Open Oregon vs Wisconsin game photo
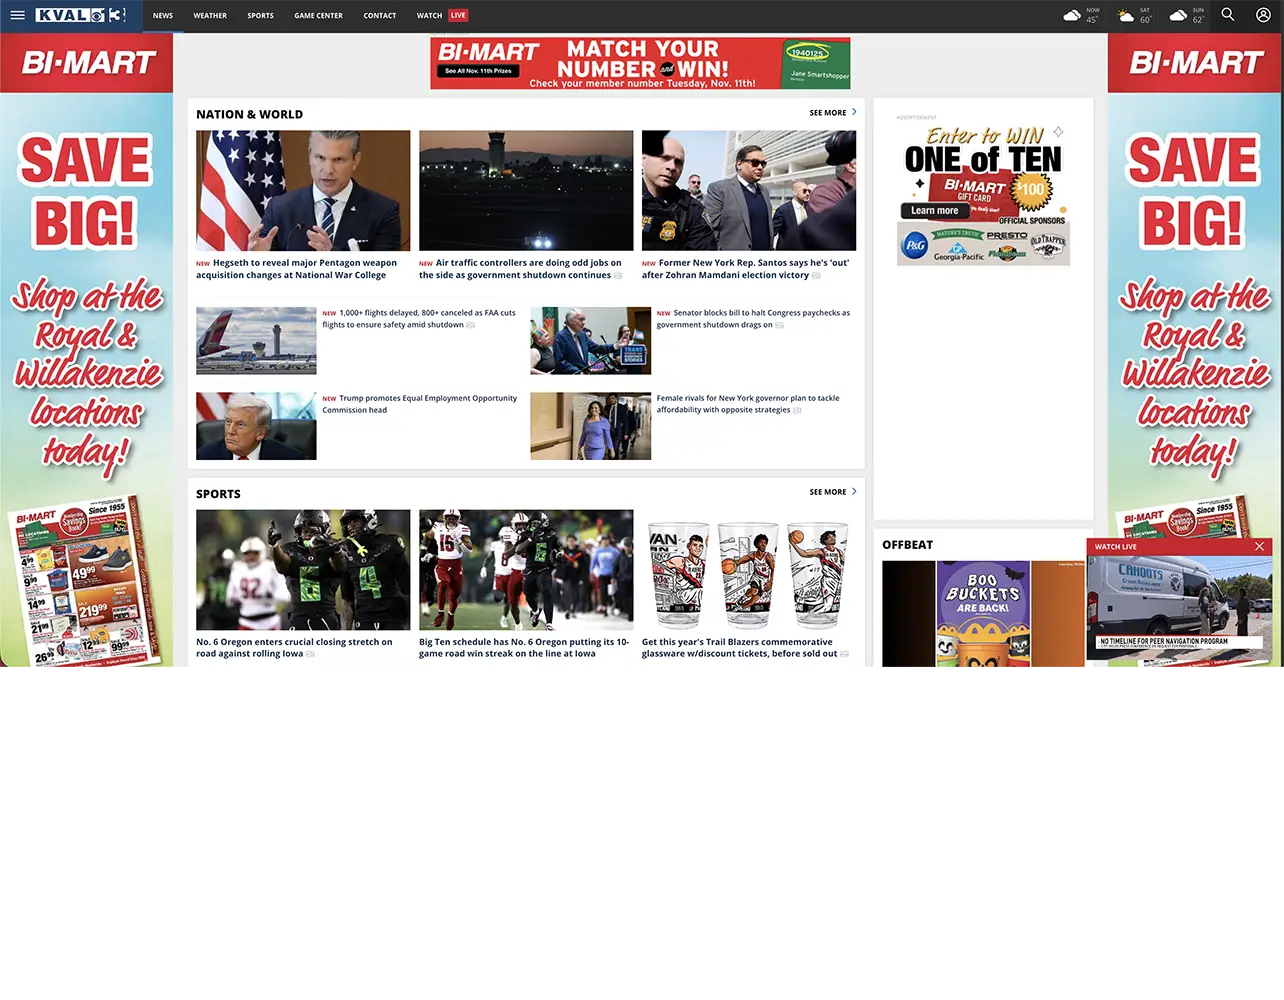The width and height of the screenshot is (1284, 1000). pyautogui.click(x=526, y=570)
